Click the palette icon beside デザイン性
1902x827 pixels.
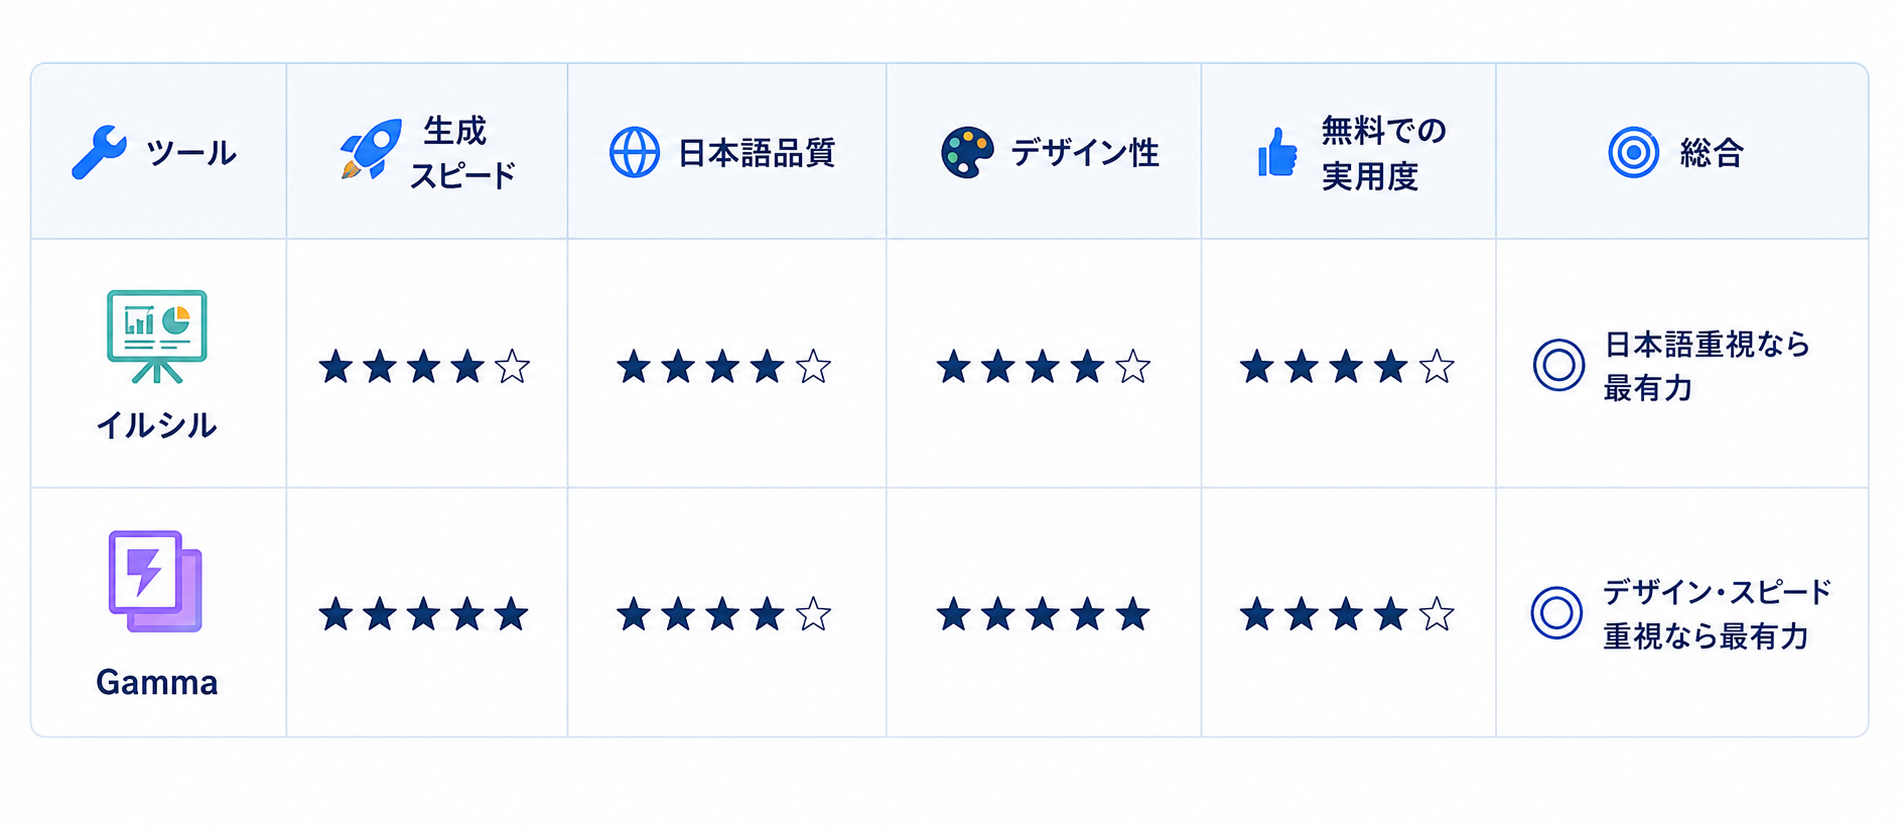(967, 153)
